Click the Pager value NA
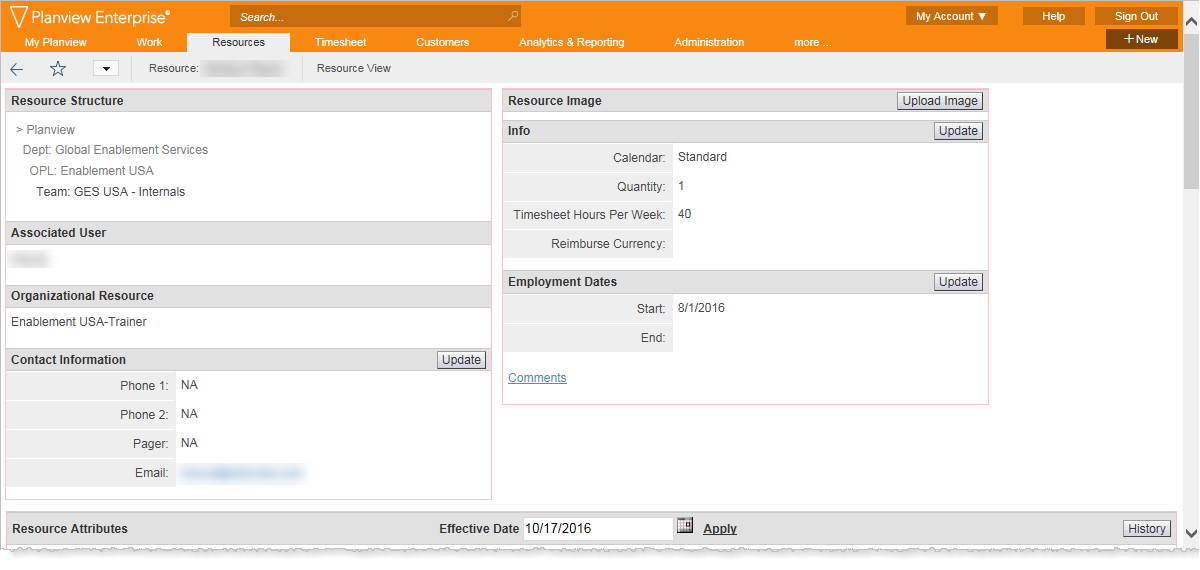1200x570 pixels. [189, 443]
